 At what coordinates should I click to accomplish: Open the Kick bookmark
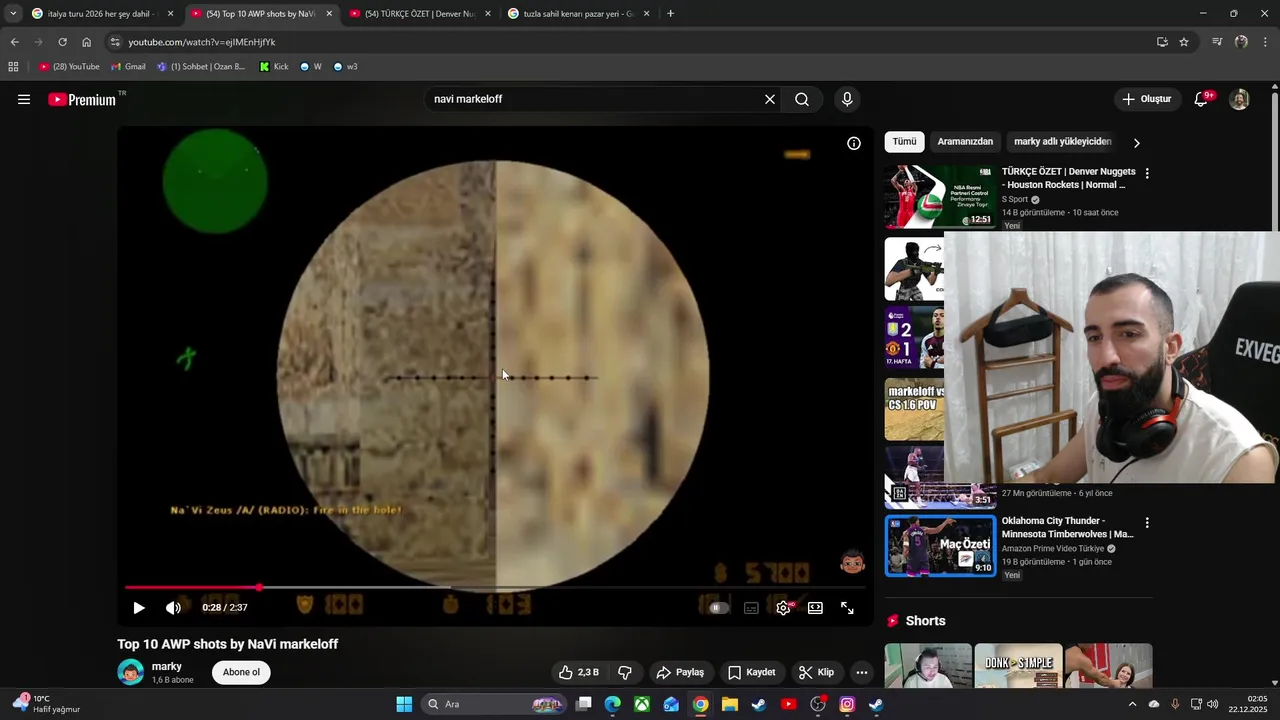point(274,67)
